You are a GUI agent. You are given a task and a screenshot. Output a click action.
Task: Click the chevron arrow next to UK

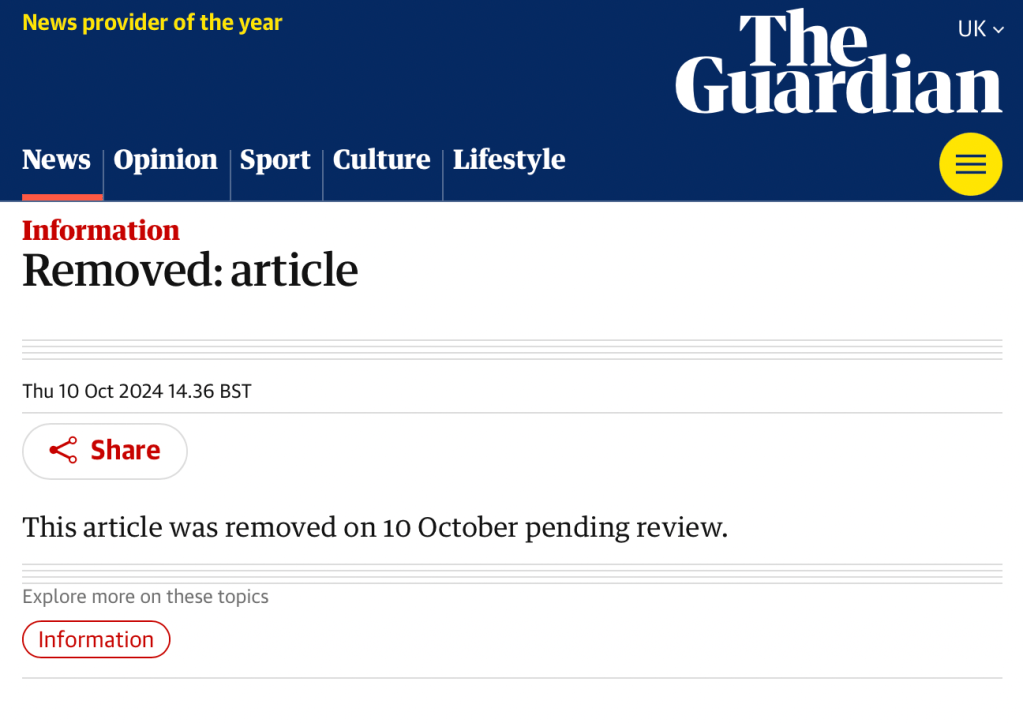[998, 30]
